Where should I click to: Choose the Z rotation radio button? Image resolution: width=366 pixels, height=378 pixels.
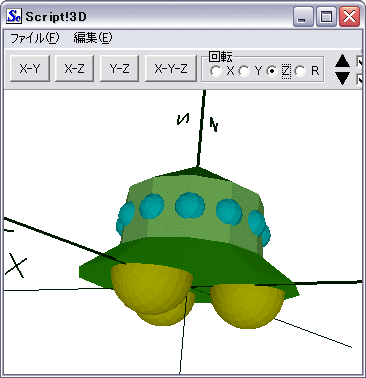pos(272,71)
